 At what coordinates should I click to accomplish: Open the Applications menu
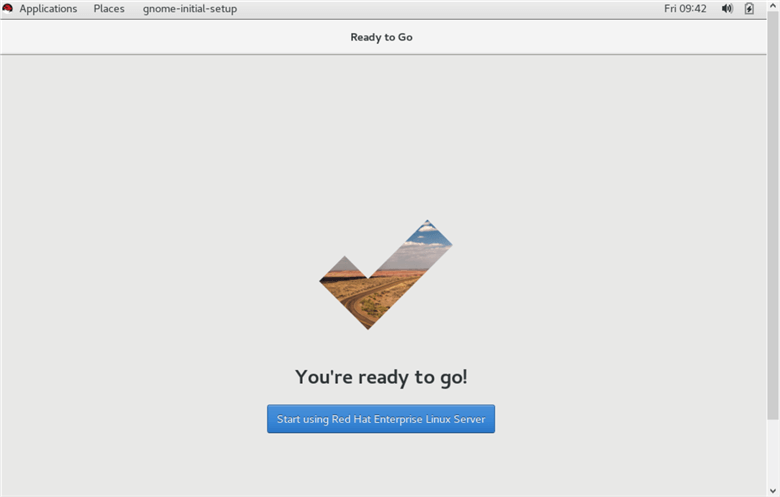click(x=48, y=8)
